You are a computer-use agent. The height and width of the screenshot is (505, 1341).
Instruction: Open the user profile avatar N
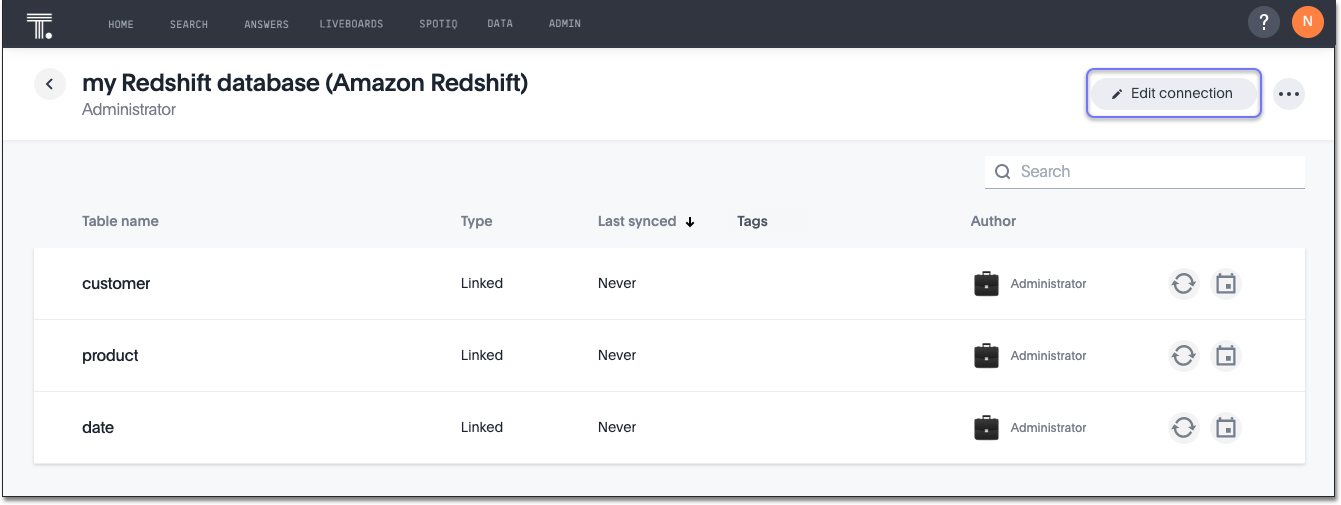(x=1307, y=23)
